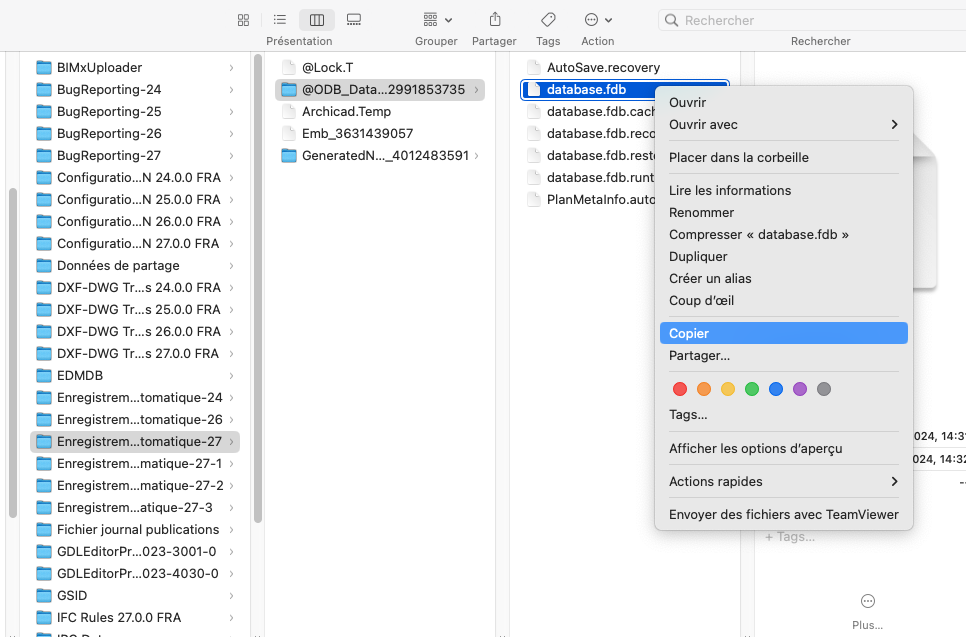
Task: Apply the green tag color
Action: (752, 389)
